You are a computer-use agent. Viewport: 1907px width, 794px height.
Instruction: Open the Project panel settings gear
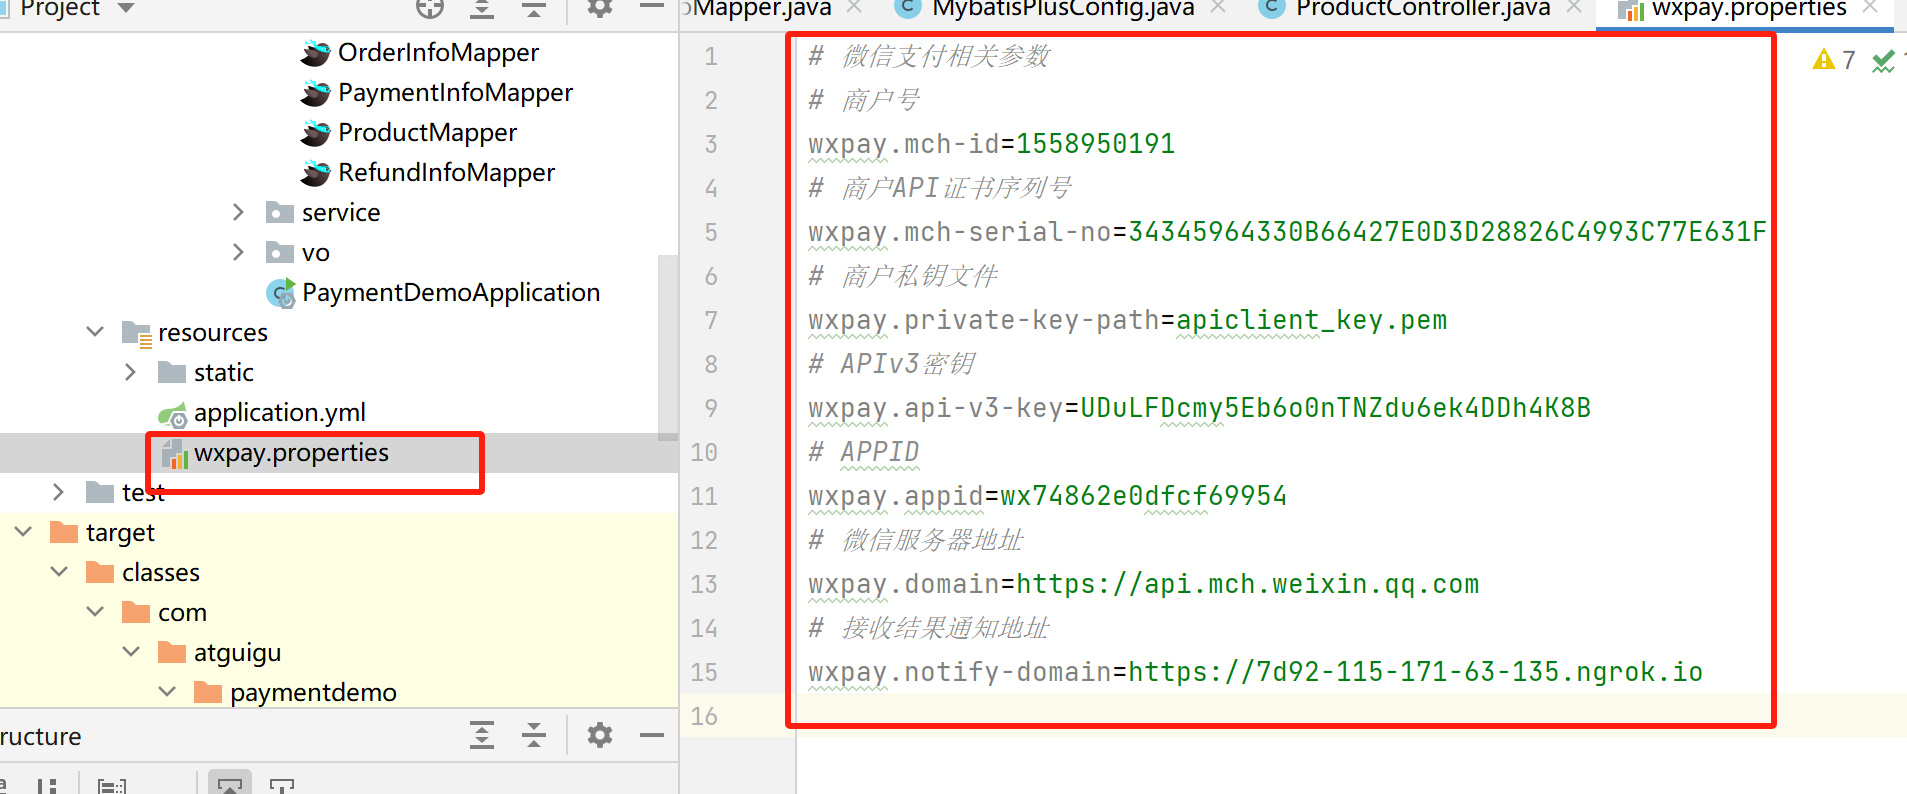(x=599, y=8)
